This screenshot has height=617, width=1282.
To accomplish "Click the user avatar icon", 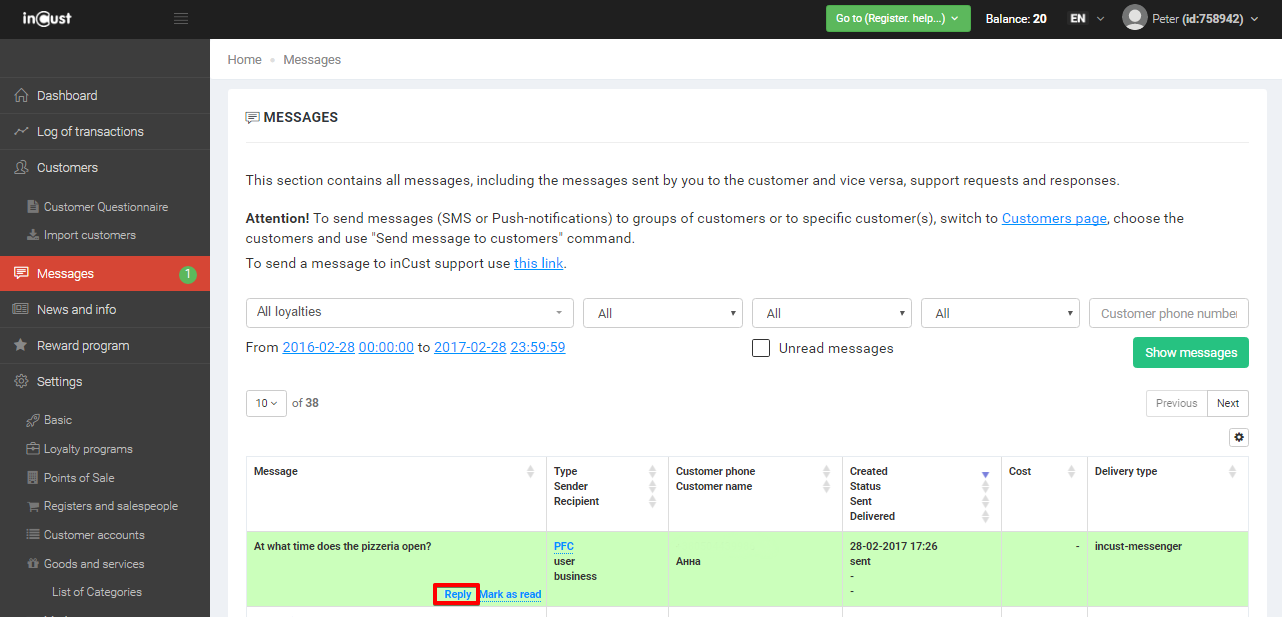I will click(1134, 18).
